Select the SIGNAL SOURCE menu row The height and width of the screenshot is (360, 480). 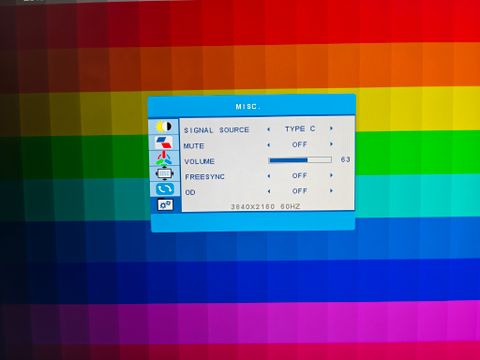pos(267,129)
